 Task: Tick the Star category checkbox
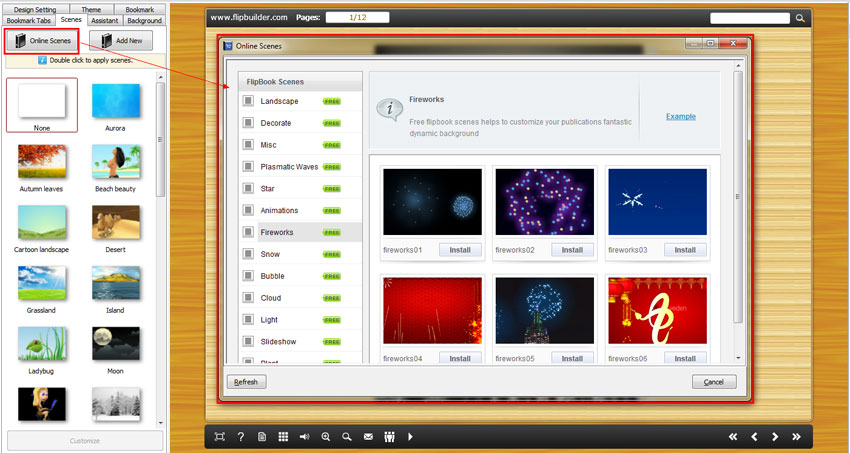tap(248, 188)
